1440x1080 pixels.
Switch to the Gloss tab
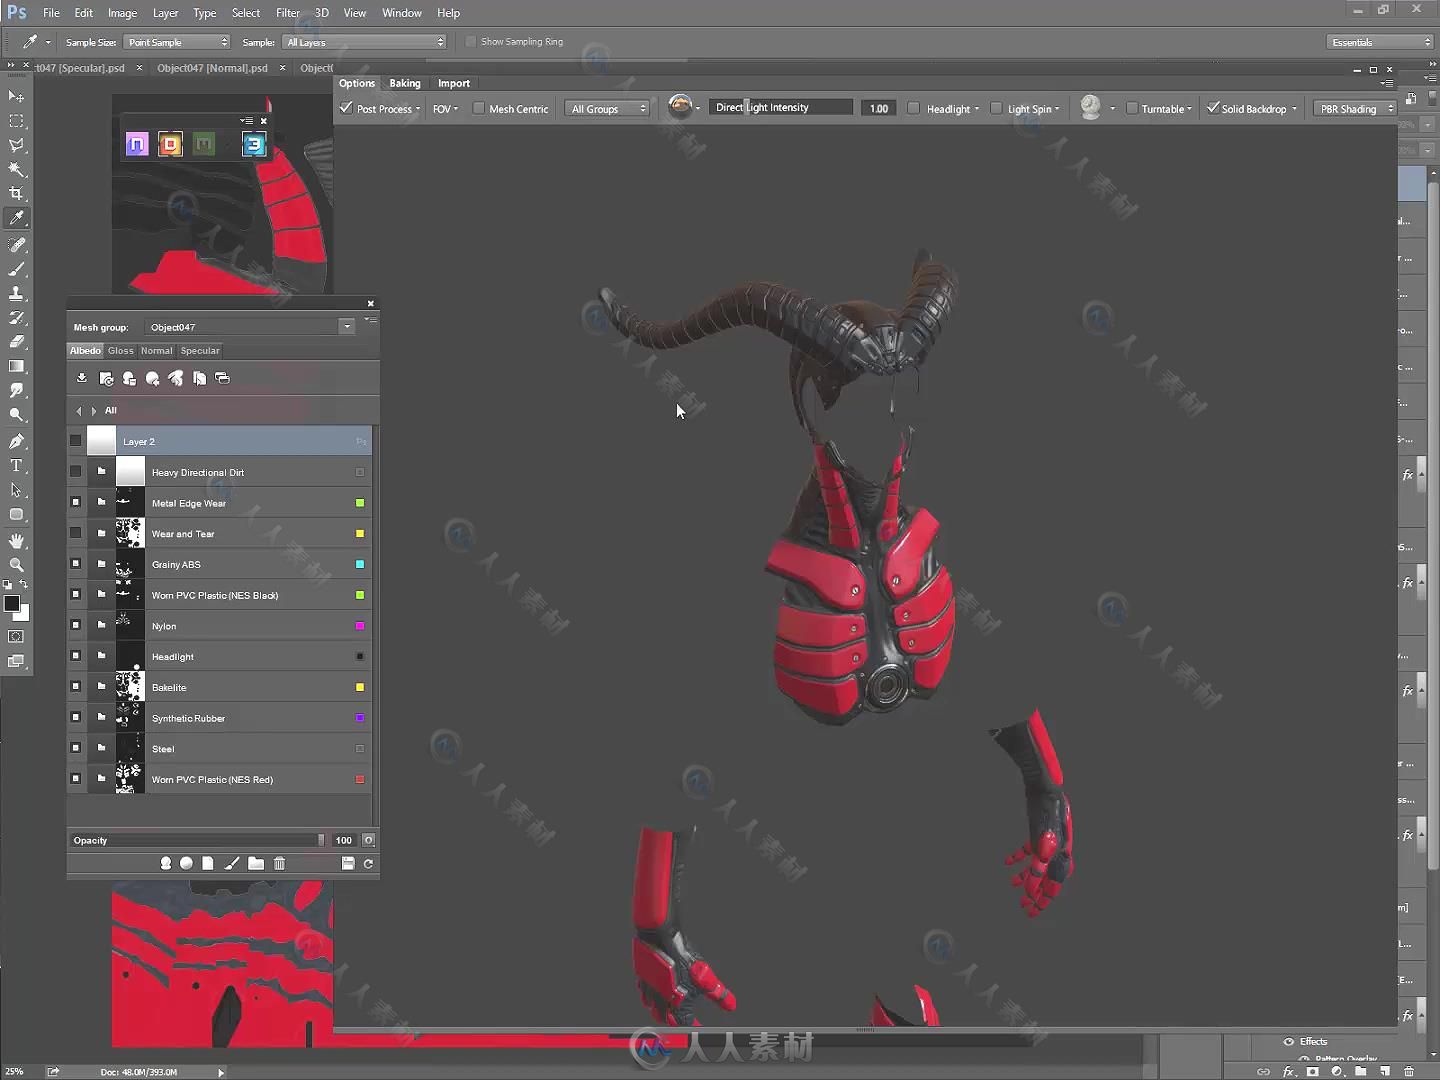pyautogui.click(x=121, y=351)
